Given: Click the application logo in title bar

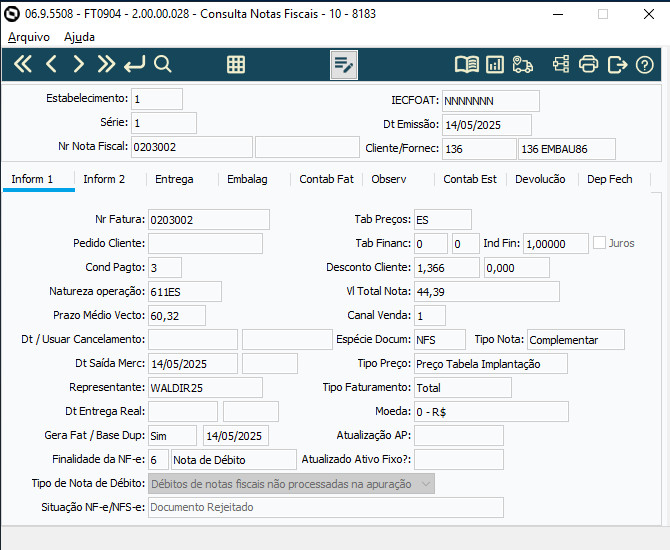Looking at the screenshot, I should pyautogui.click(x=12, y=14).
